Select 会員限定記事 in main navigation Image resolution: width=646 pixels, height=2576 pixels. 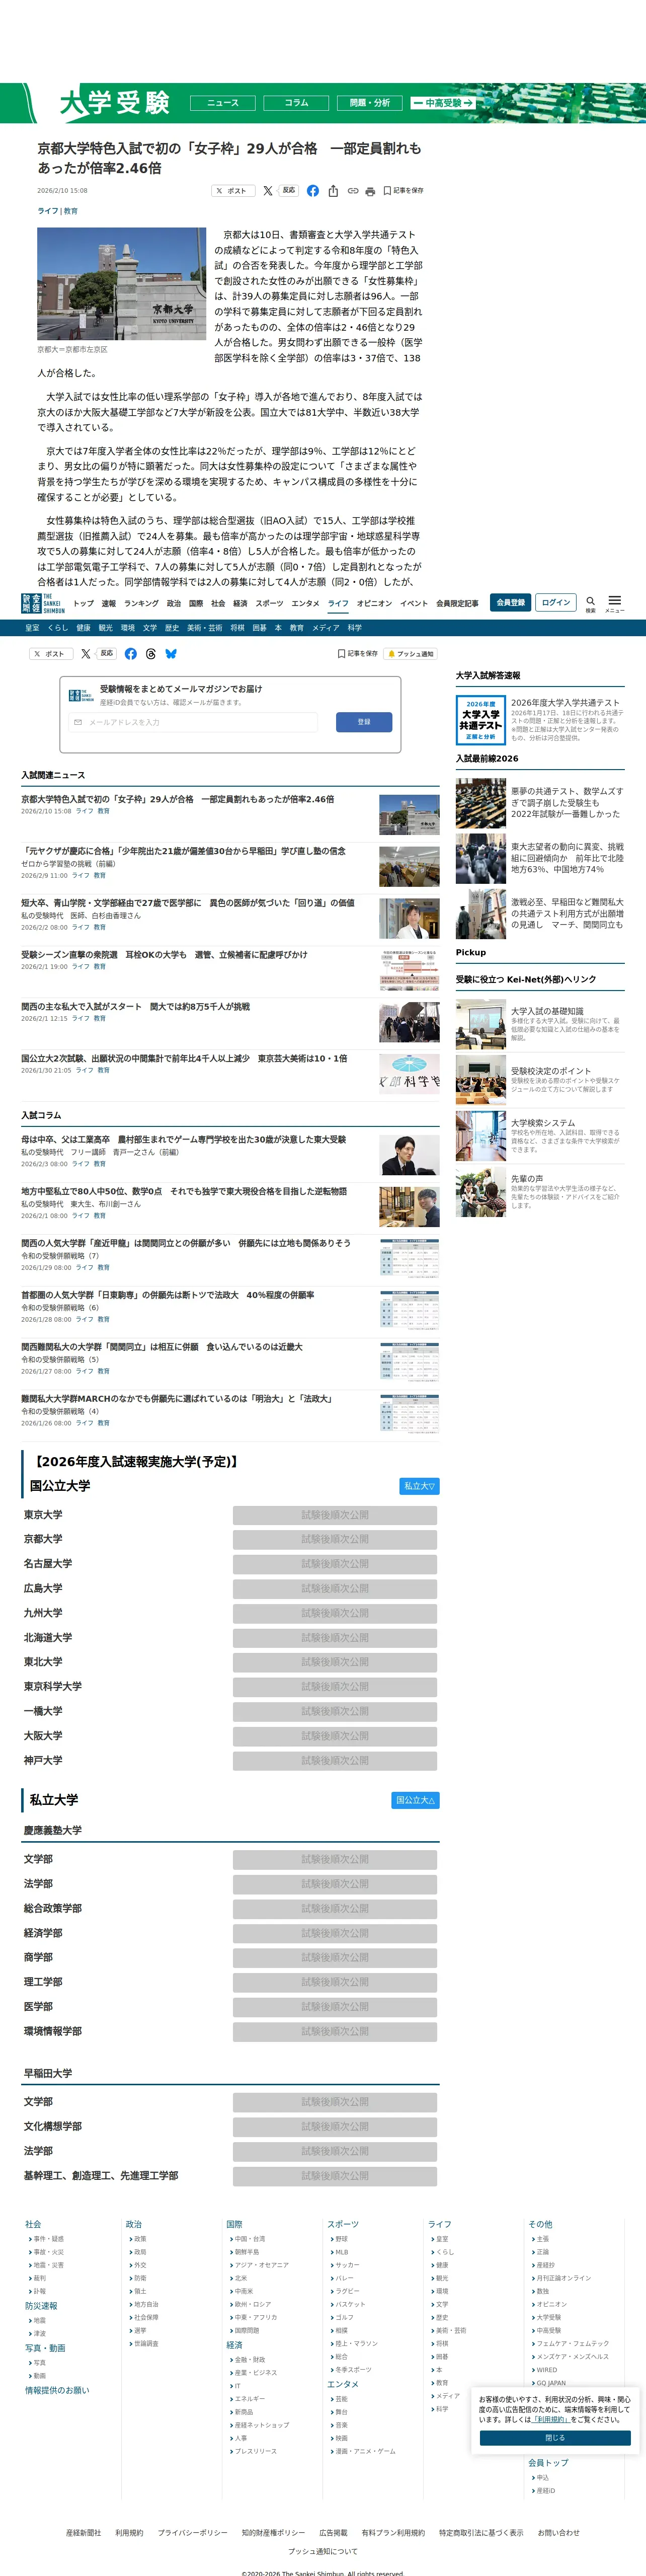(x=457, y=603)
